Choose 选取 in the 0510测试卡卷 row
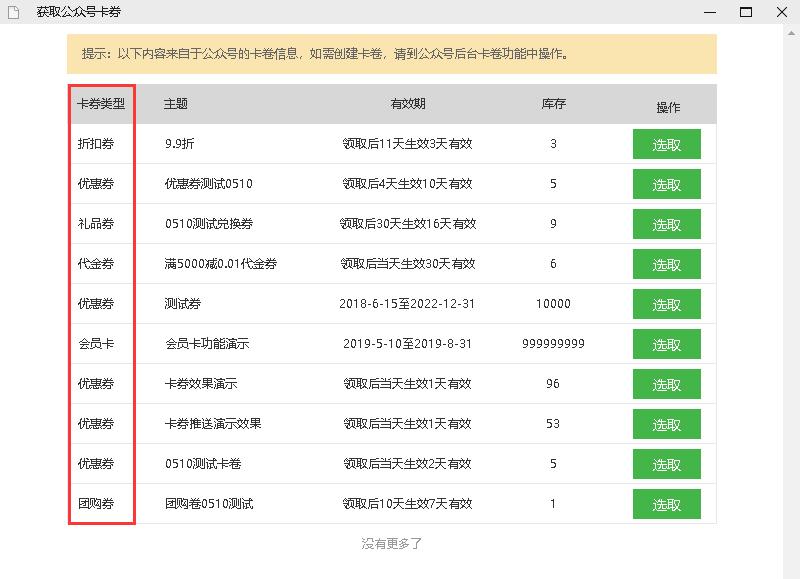 pos(666,464)
